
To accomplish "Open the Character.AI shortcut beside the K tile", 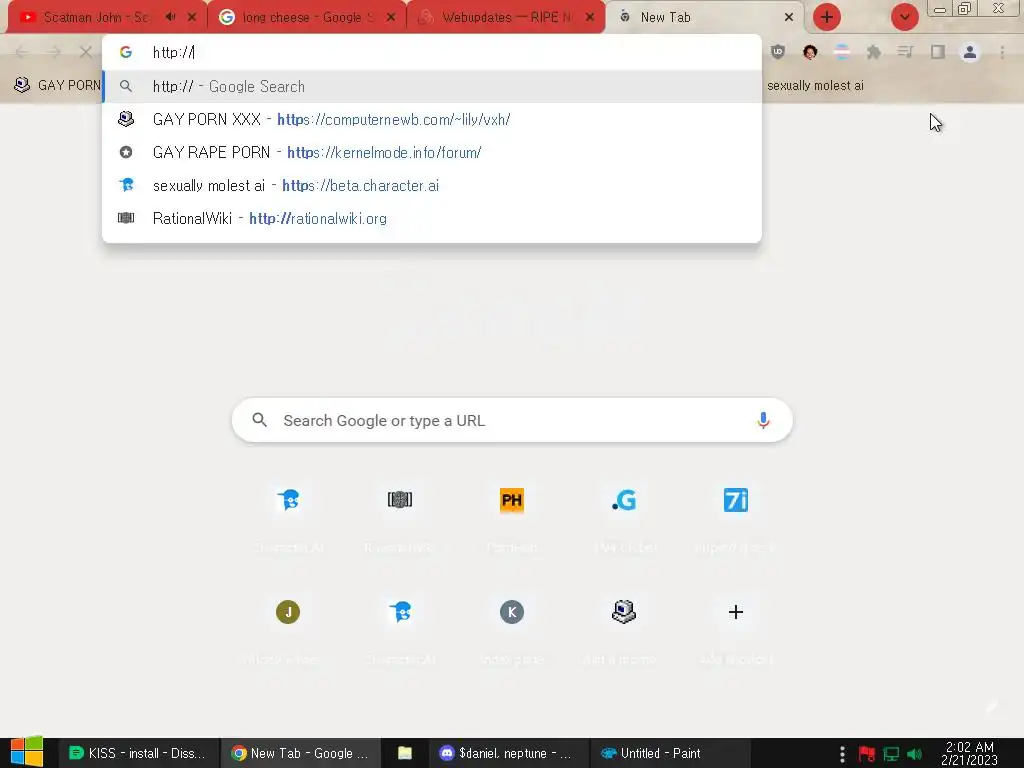I will (x=400, y=612).
